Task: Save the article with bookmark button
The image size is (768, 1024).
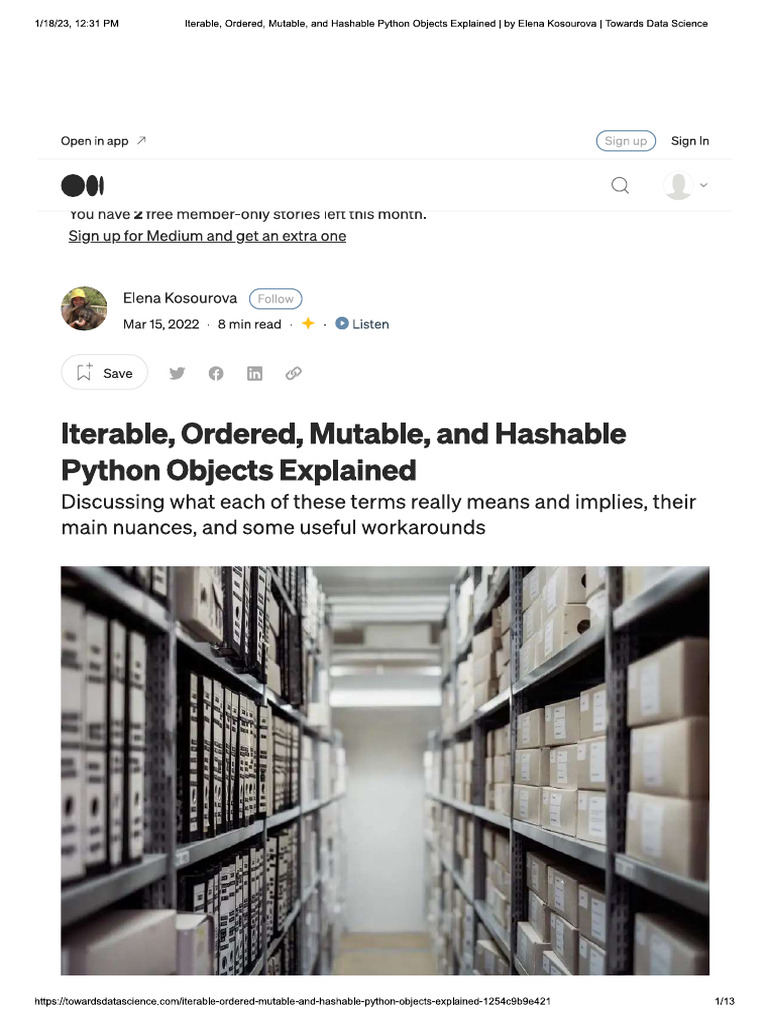Action: 104,373
